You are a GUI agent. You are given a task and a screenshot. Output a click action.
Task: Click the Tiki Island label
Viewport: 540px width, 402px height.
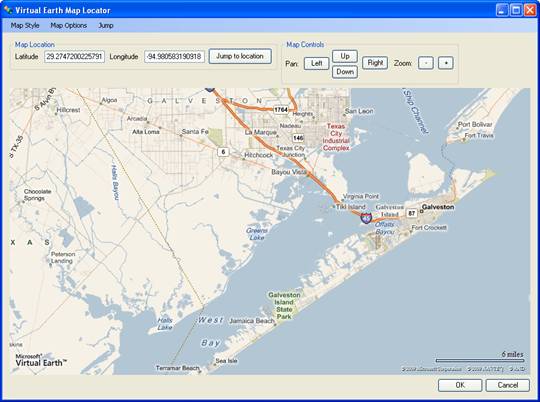[x=350, y=207]
